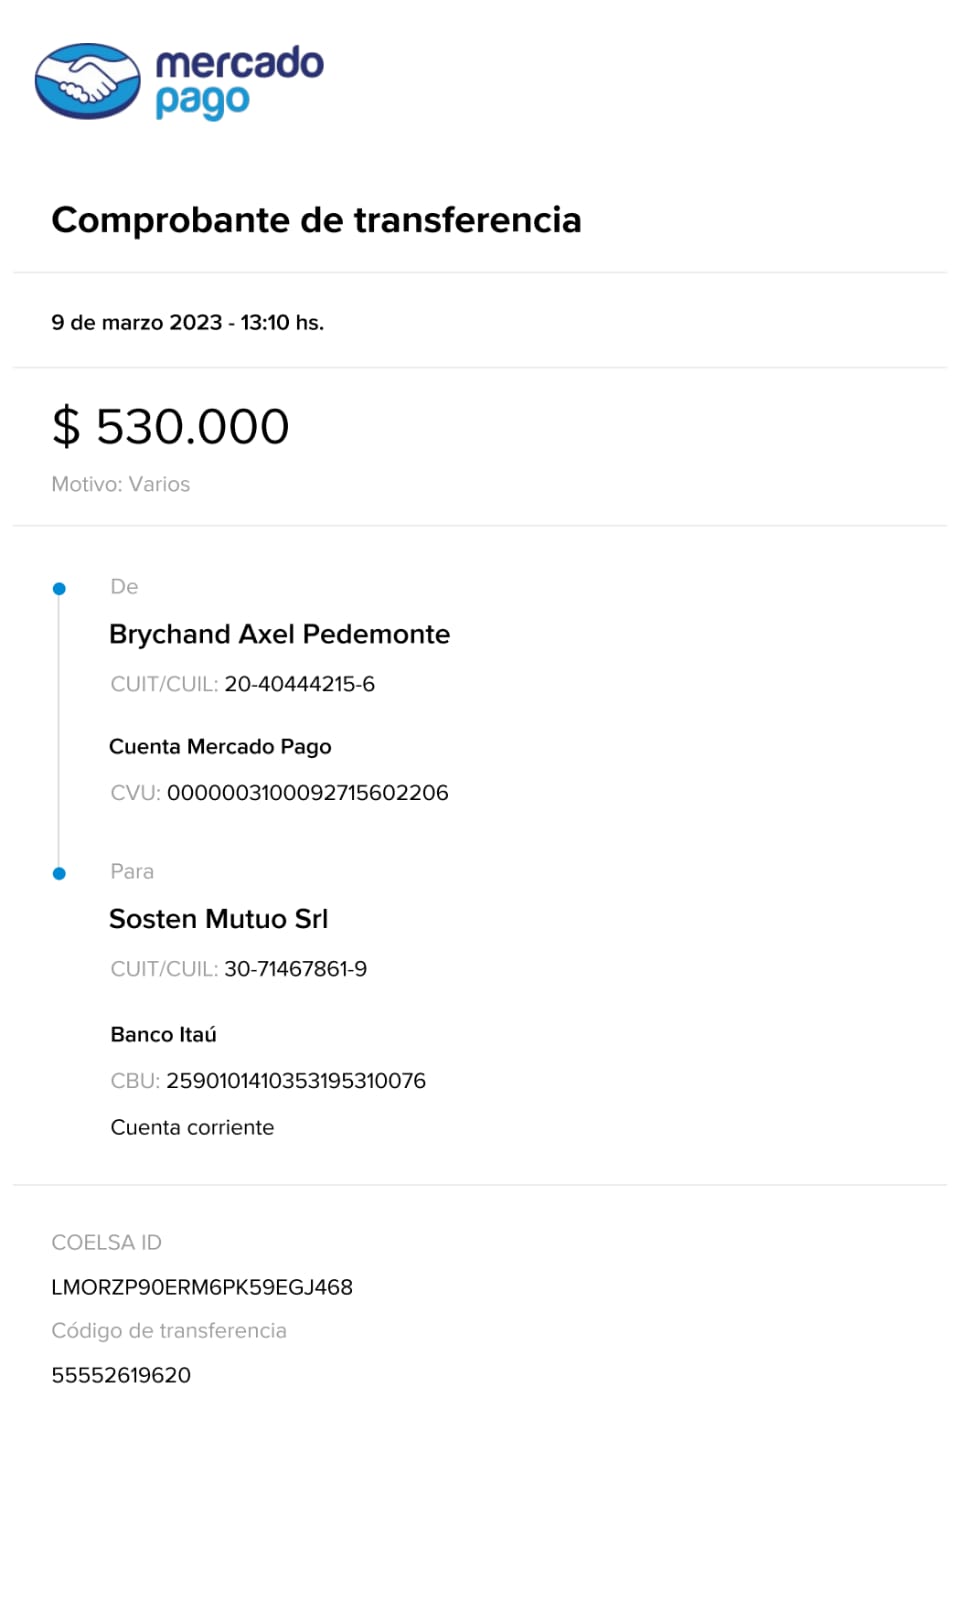This screenshot has height=1600, width=960.
Task: Click sender CUIT number 20-40444215-6
Action: (x=299, y=685)
